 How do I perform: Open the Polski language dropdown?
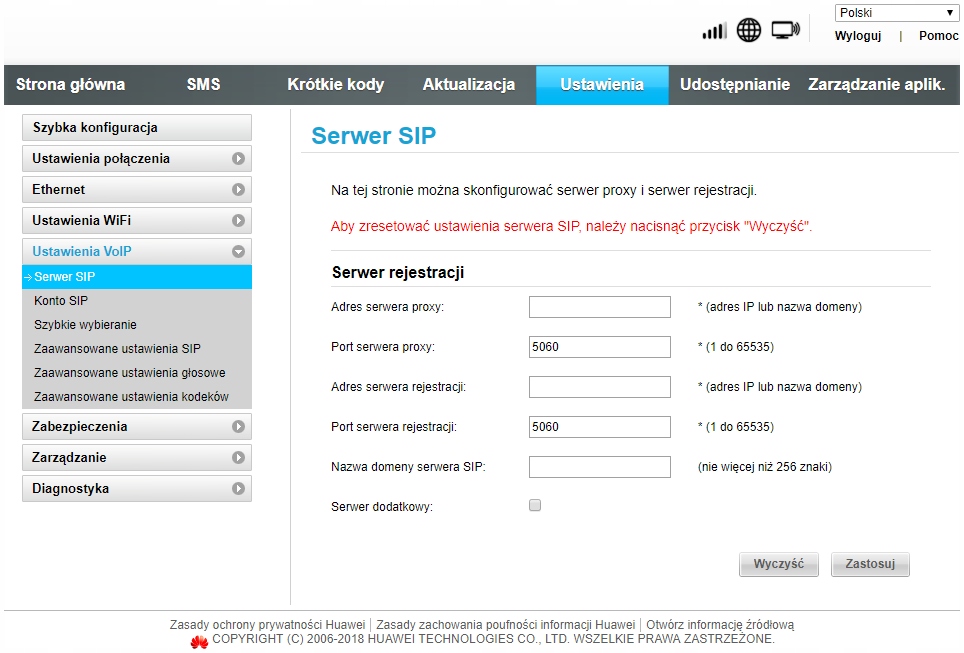[x=896, y=13]
